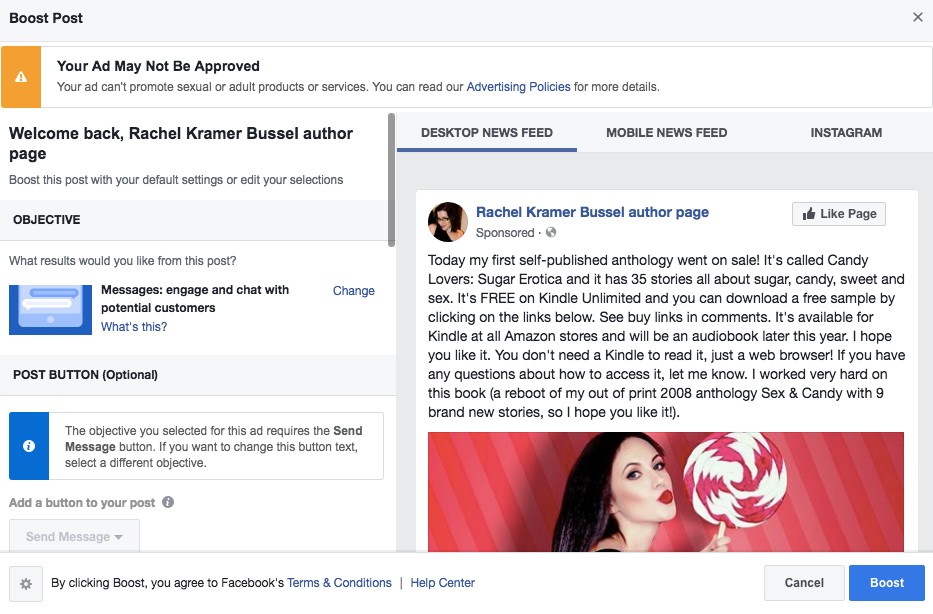Click the candy lollipop post image
The width and height of the screenshot is (933, 614).
[x=665, y=492]
